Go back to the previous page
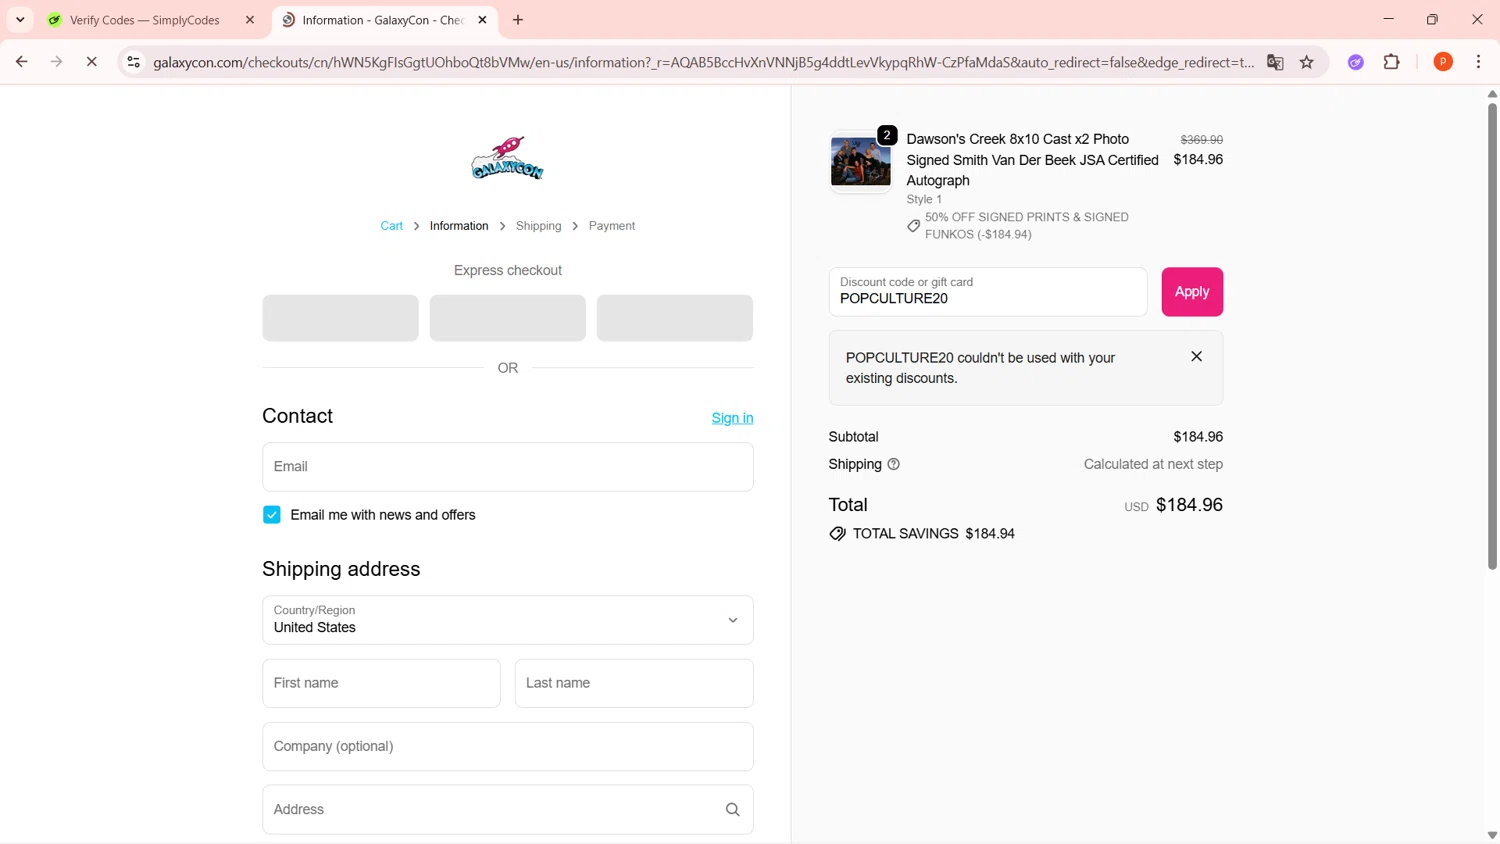The height and width of the screenshot is (844, 1500). tap(21, 62)
